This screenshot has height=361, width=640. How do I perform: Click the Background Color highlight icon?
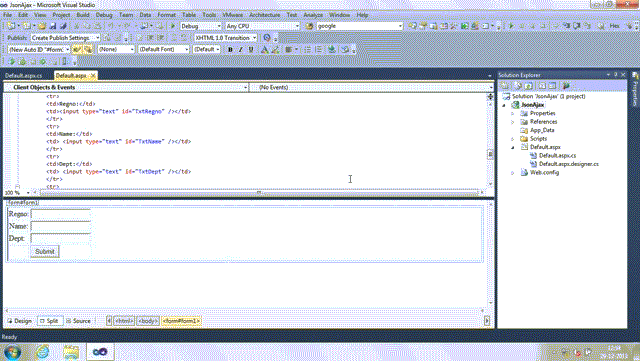275,49
